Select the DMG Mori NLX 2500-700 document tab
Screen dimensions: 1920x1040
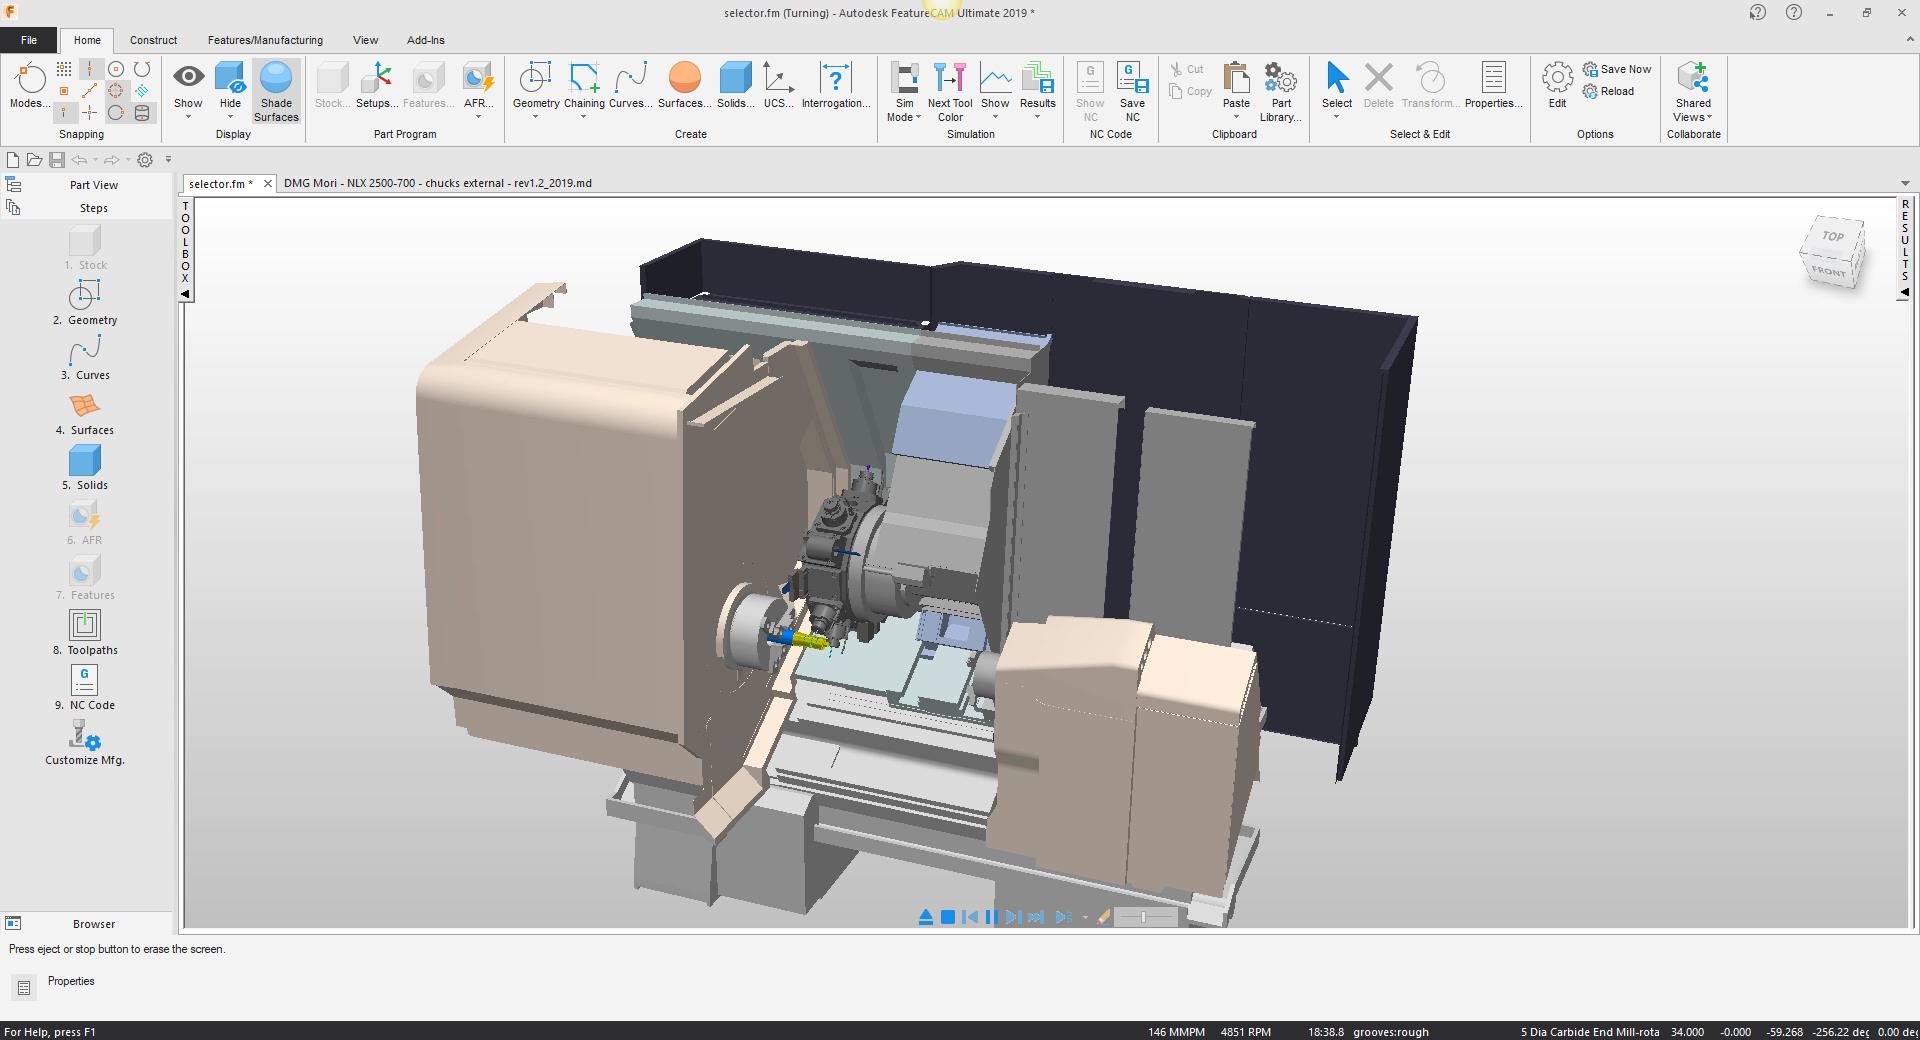pos(437,183)
